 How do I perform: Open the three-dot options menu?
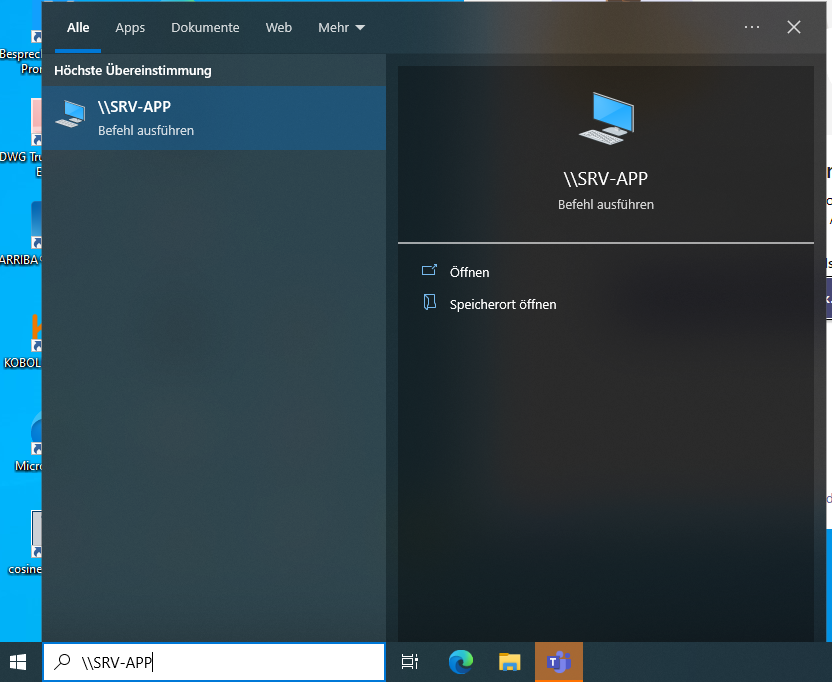point(752,27)
